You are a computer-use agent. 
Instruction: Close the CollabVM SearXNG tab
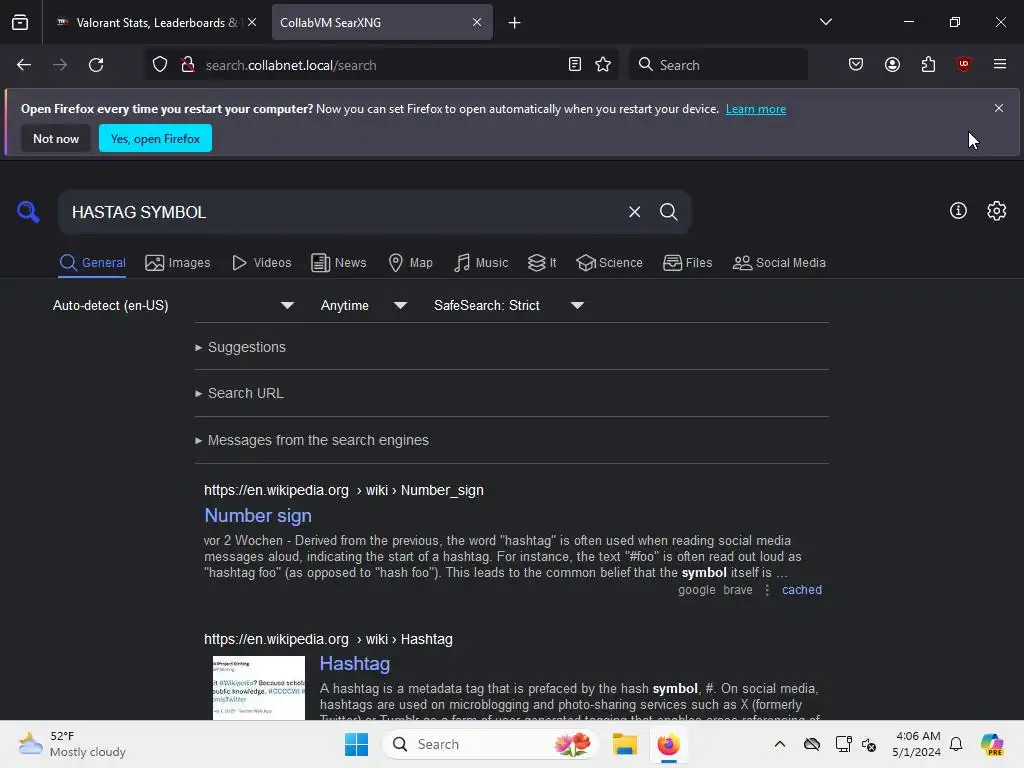tap(477, 22)
